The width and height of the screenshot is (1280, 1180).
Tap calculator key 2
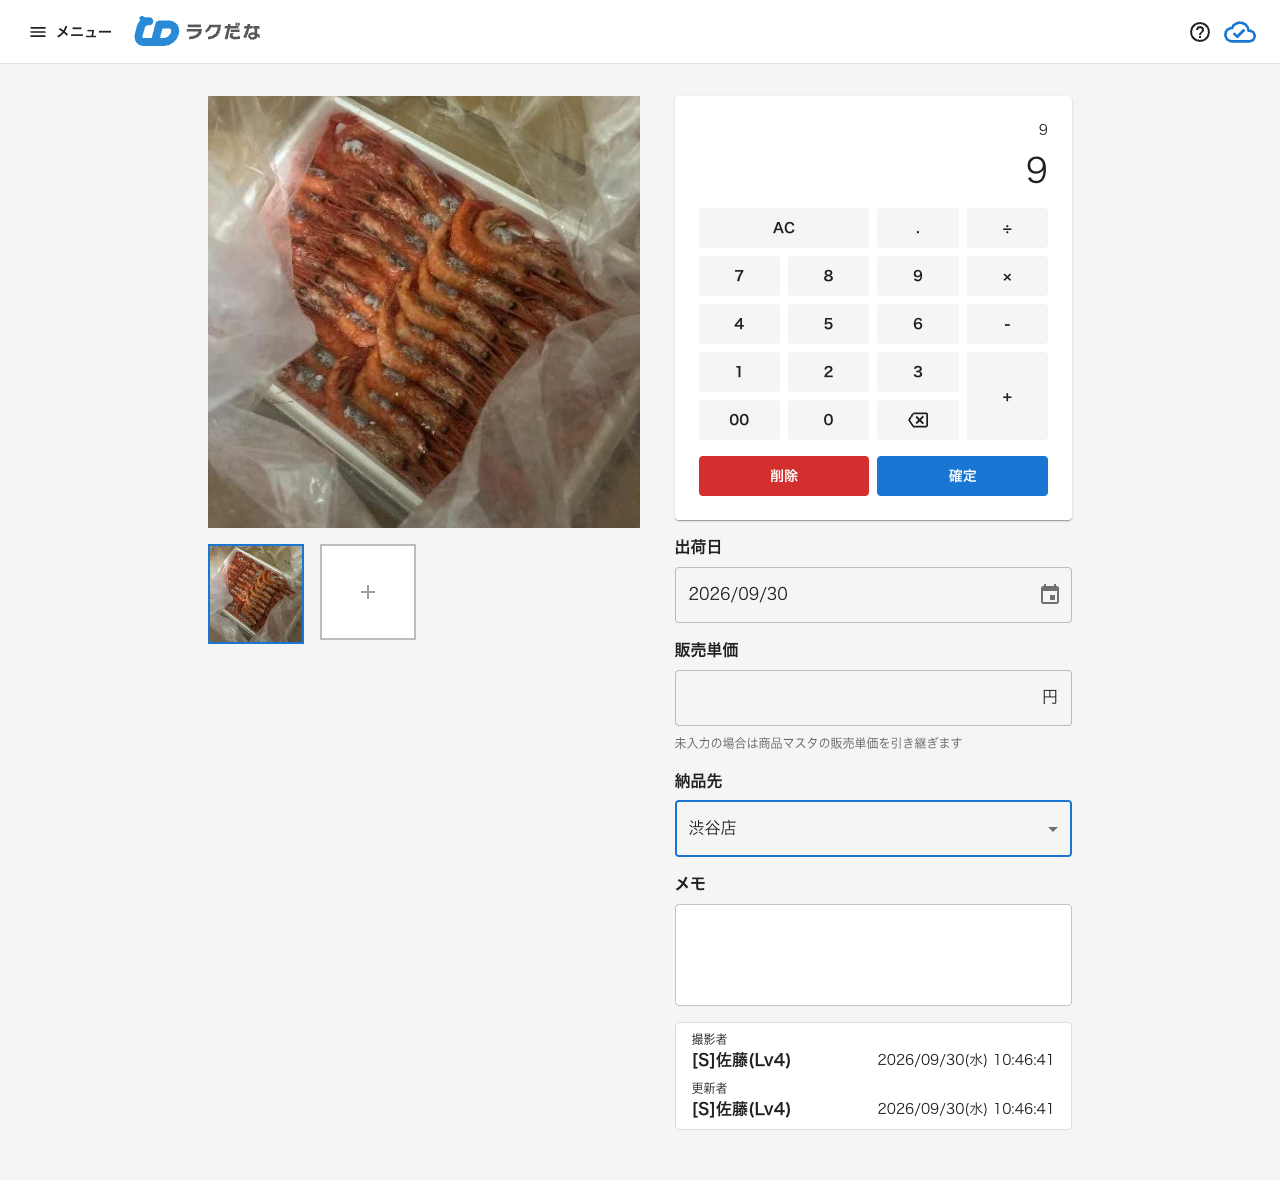point(828,372)
